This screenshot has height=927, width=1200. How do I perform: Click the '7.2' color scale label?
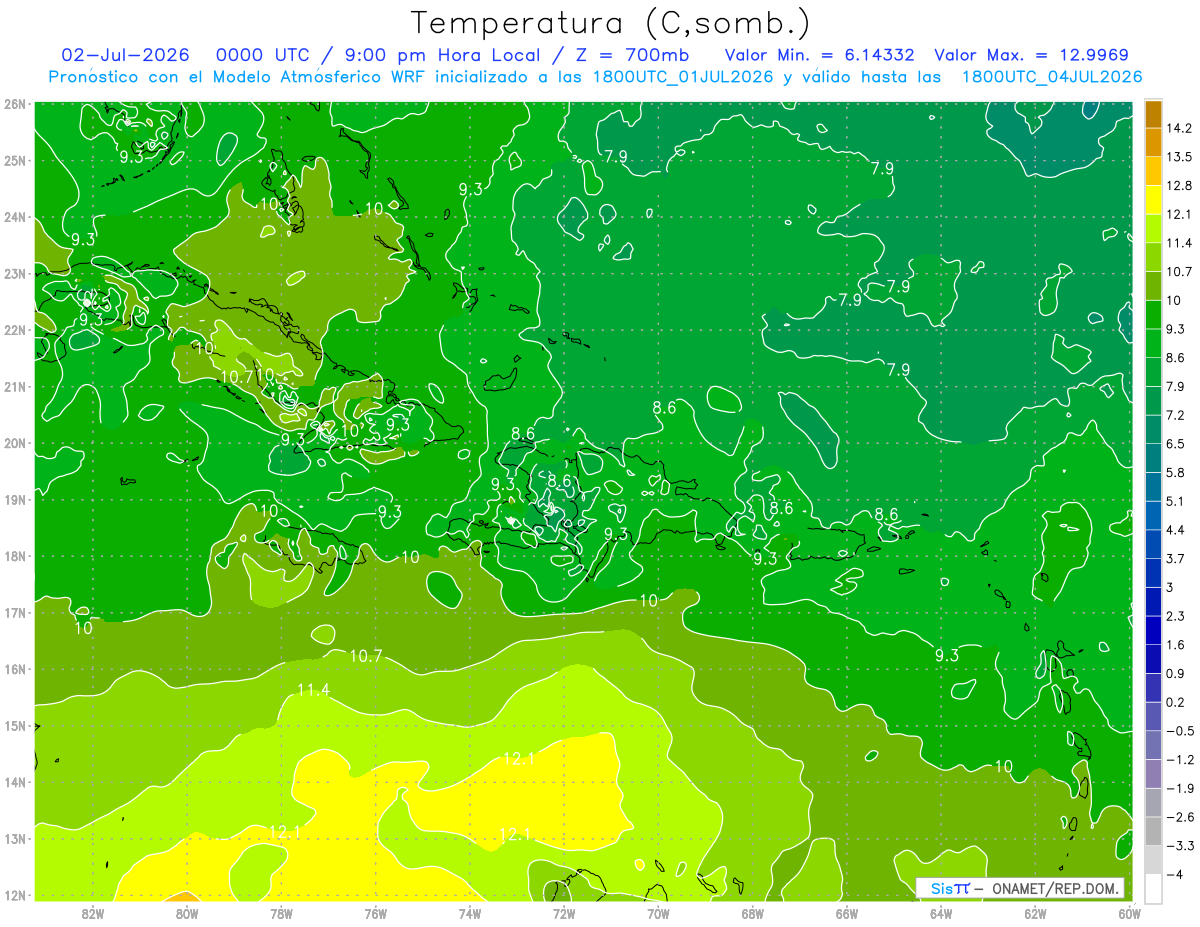(x=1176, y=414)
